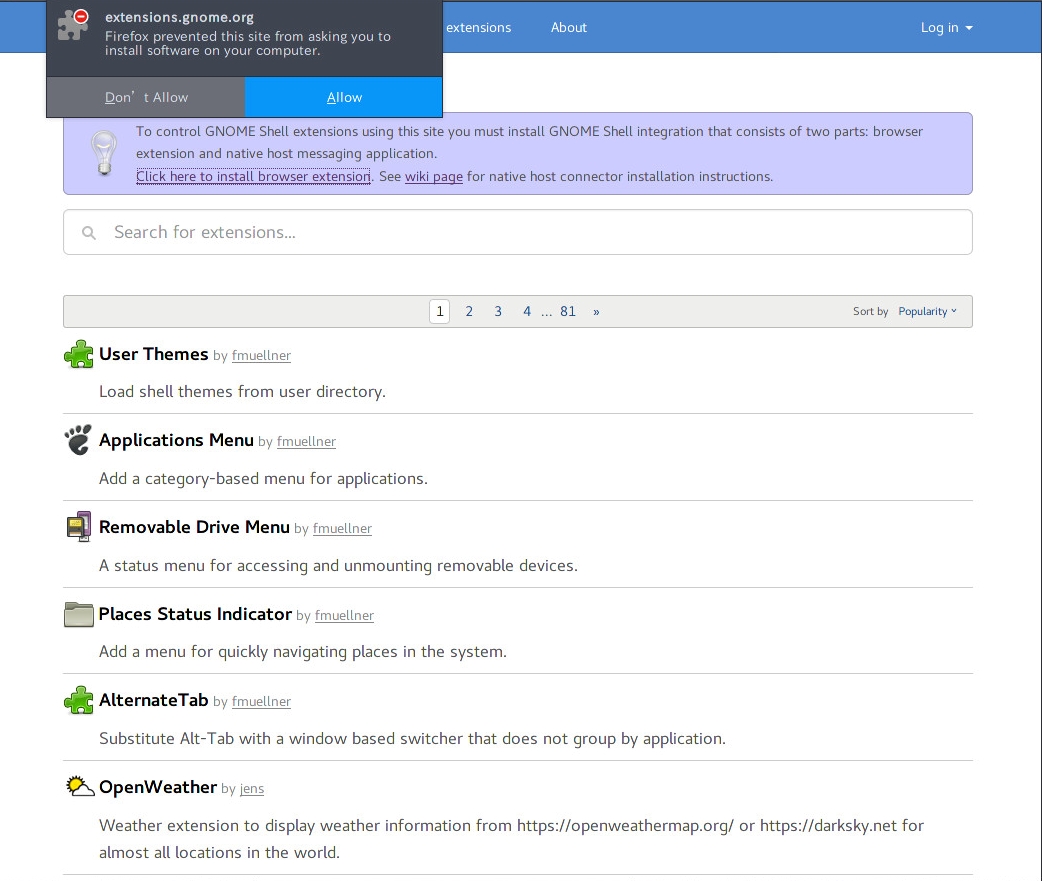Choose Don't Allow in the Firefox prompt
The image size is (1042, 881).
pos(146,97)
